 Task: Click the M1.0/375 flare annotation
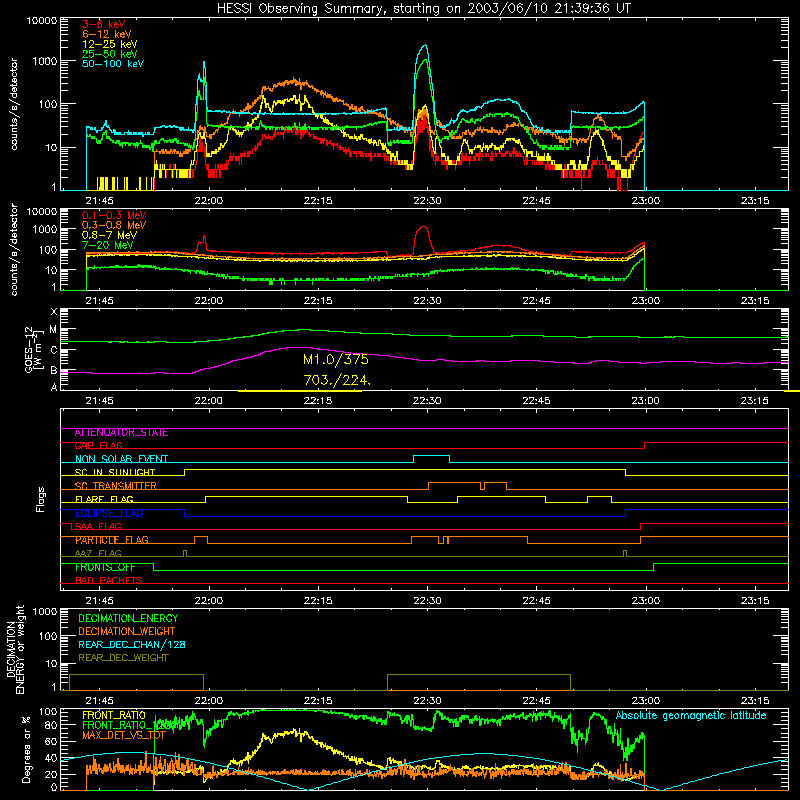336,360
